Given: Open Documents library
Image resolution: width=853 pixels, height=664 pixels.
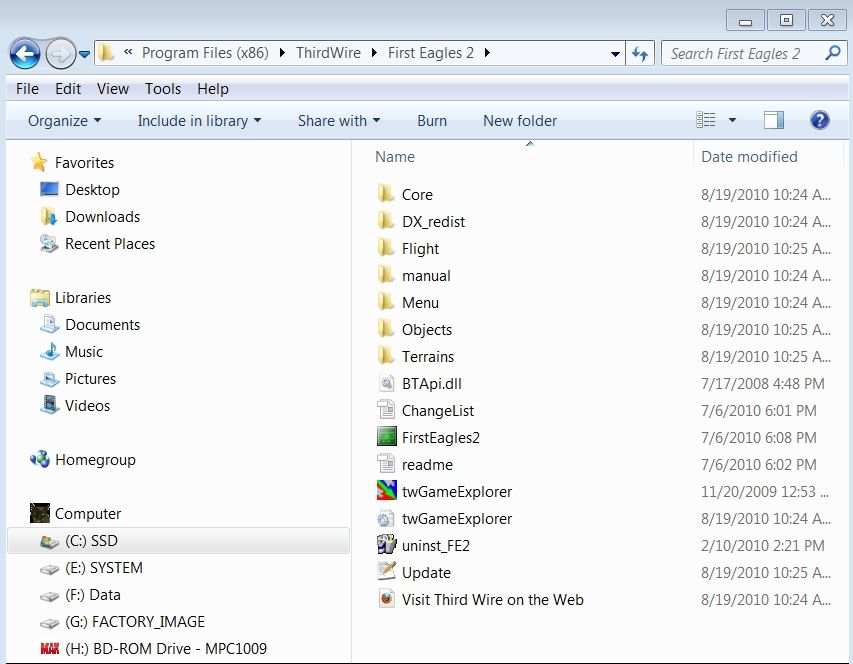Looking at the screenshot, I should click(x=102, y=325).
